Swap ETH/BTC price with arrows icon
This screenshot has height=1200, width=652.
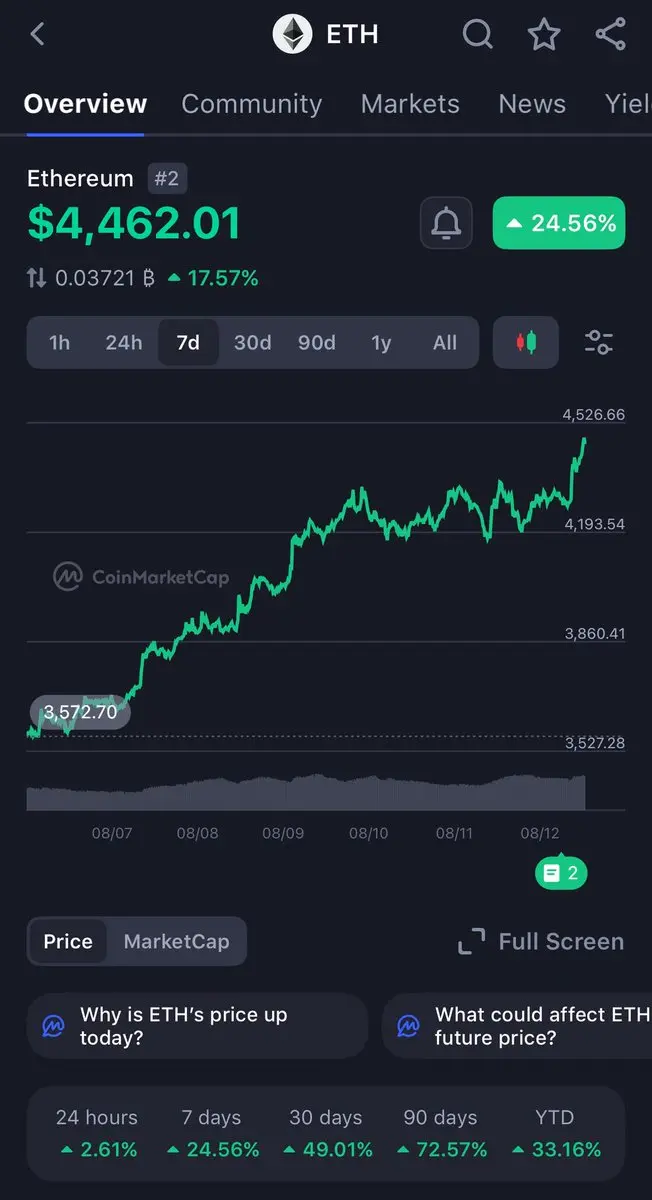click(x=36, y=278)
